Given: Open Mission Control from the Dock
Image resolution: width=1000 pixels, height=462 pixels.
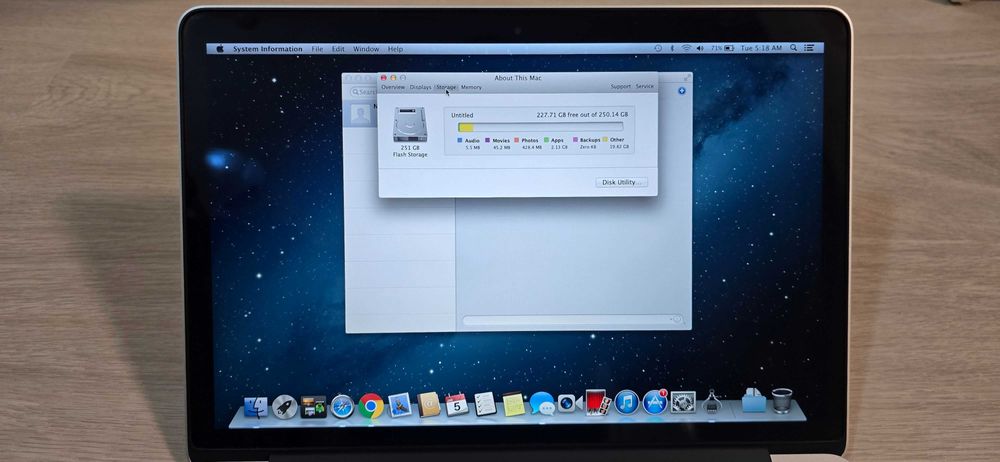Looking at the screenshot, I should tap(313, 406).
